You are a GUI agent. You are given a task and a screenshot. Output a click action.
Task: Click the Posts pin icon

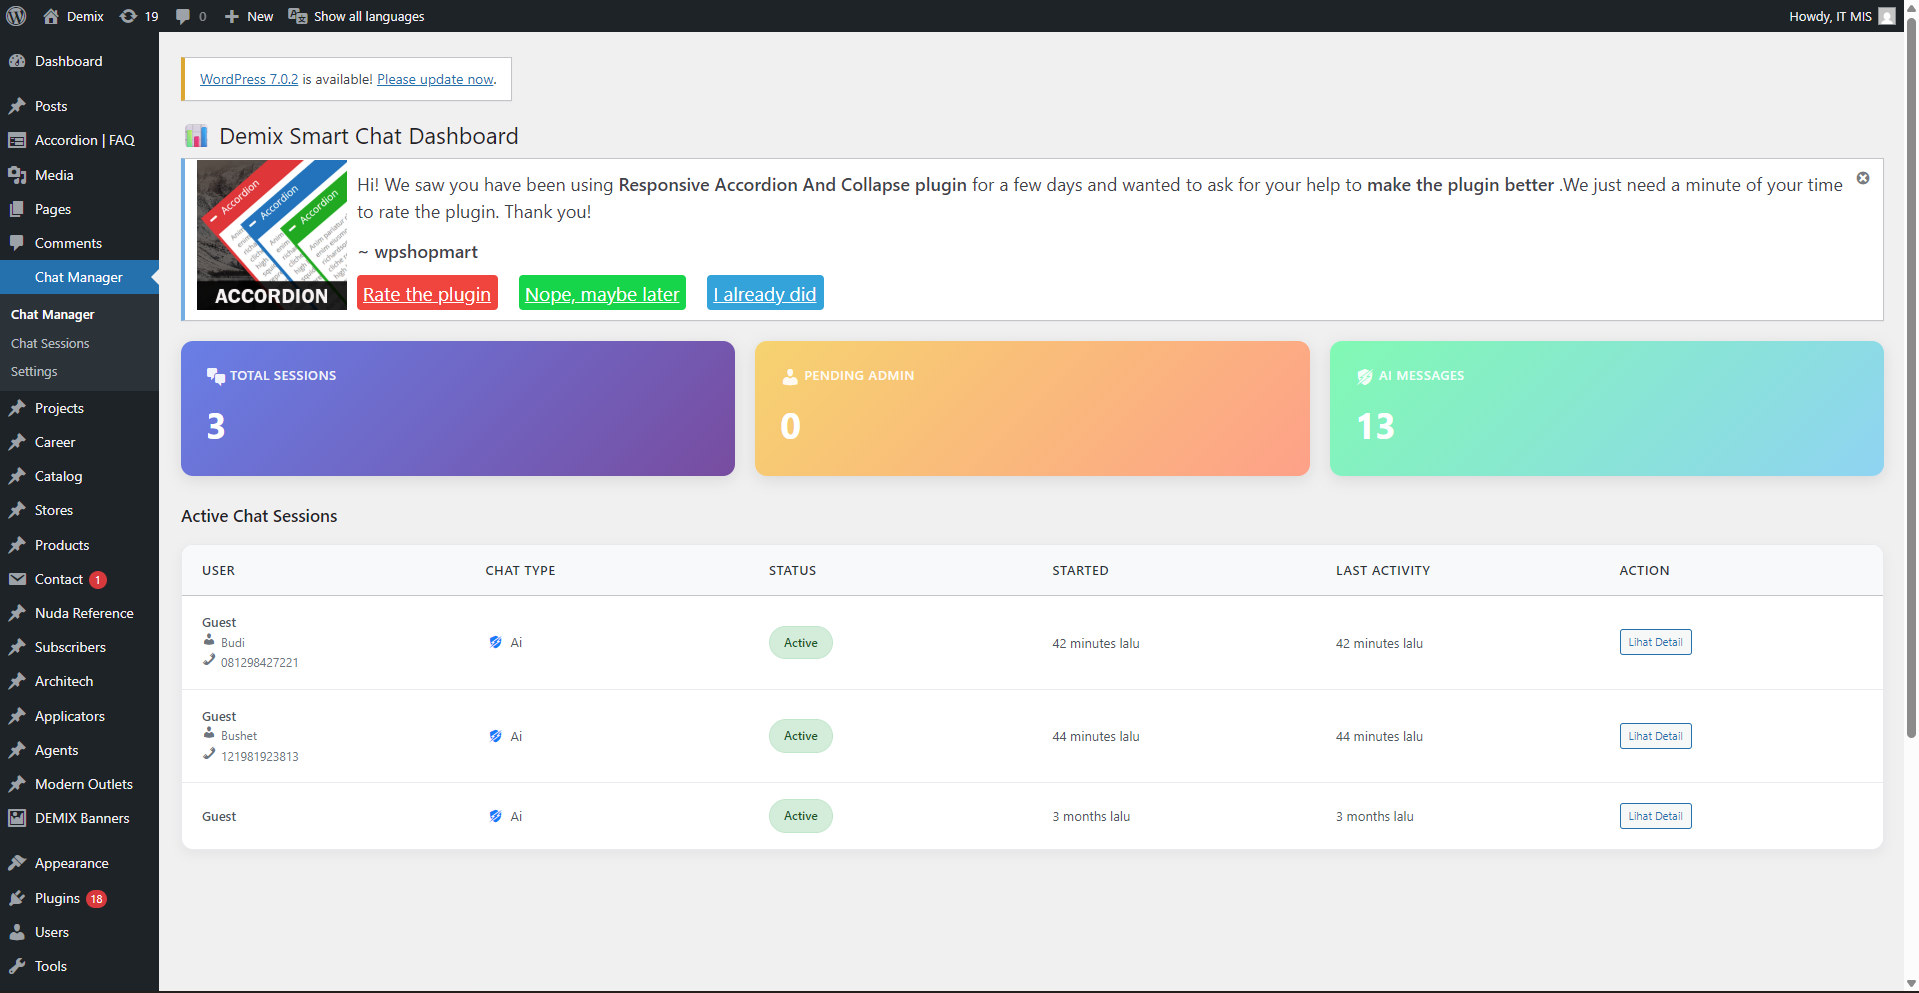click(17, 106)
